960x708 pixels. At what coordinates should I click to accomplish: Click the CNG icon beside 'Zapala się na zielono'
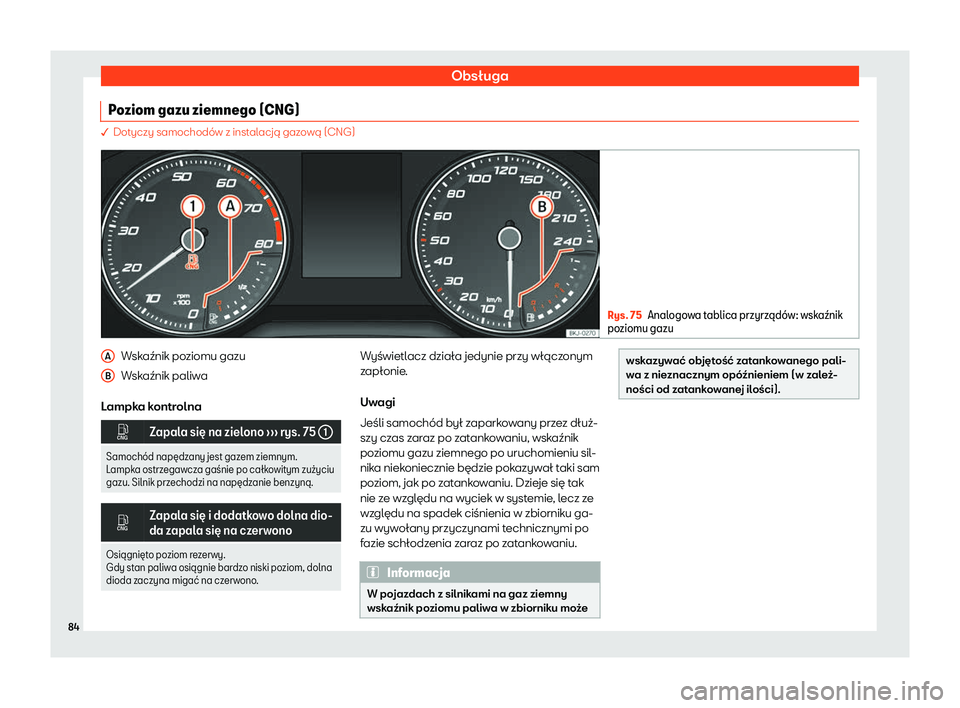click(122, 432)
